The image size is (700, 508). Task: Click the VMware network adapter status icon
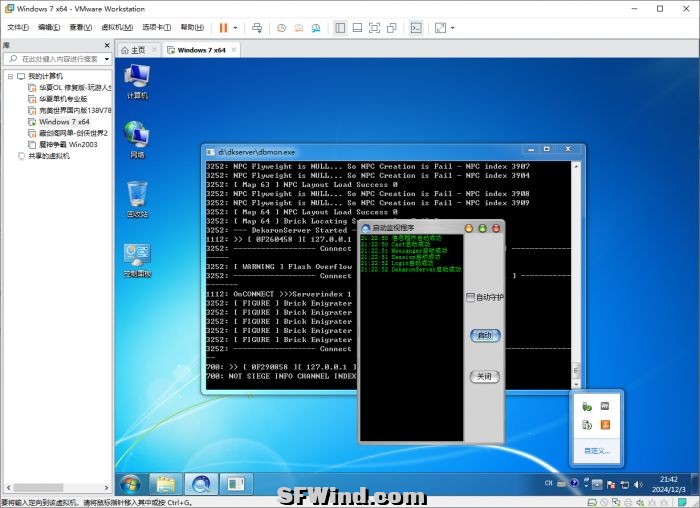click(x=616, y=503)
